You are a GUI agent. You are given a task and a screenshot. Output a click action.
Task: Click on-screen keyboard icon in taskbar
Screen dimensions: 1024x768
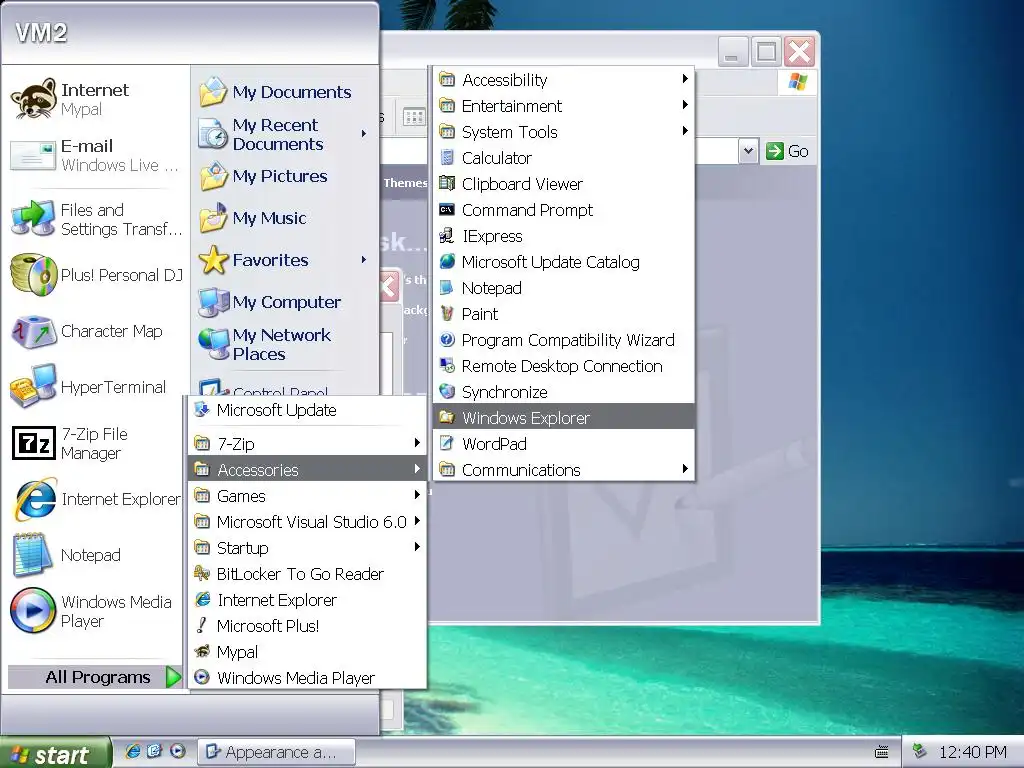pos(882,752)
